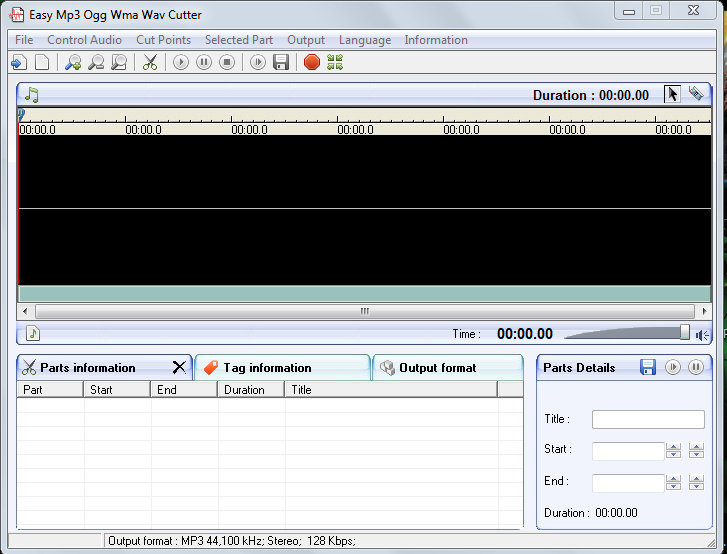
Task: Click the orange tag icon on the Tag information tab
Action: tap(211, 368)
